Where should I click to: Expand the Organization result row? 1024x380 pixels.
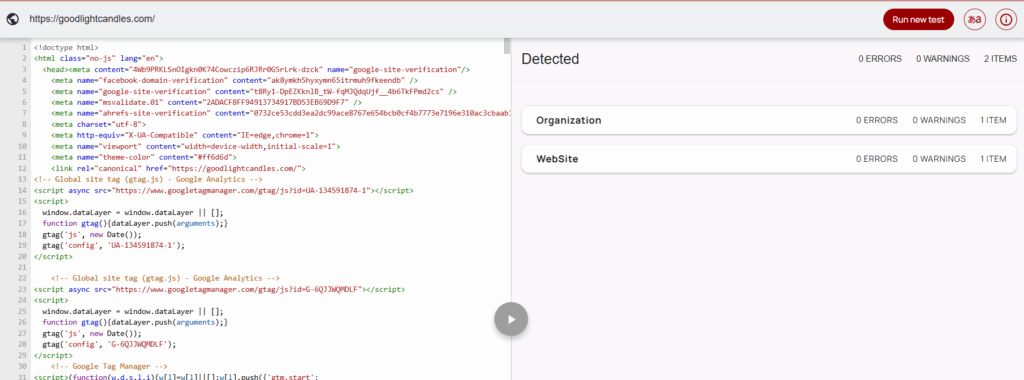tap(769, 120)
